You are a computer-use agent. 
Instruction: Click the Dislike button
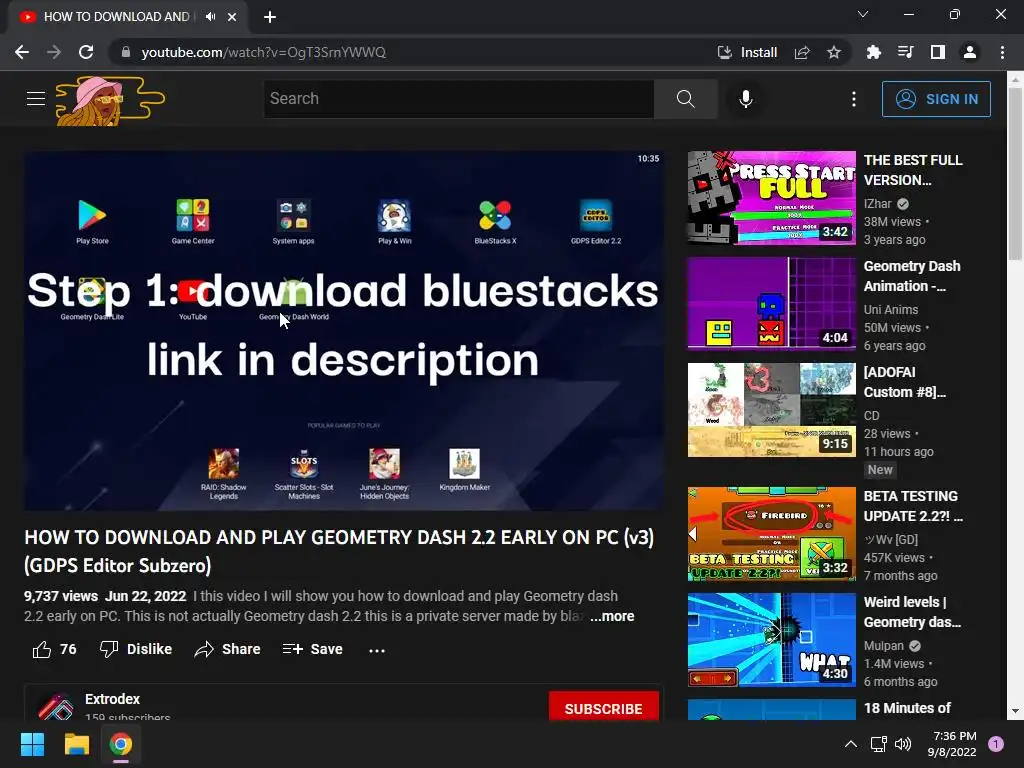coord(136,649)
